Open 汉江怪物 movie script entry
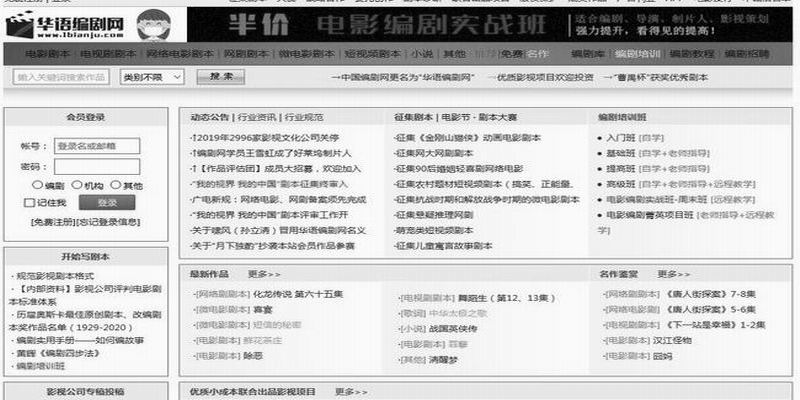The image size is (800, 400). coord(672,340)
